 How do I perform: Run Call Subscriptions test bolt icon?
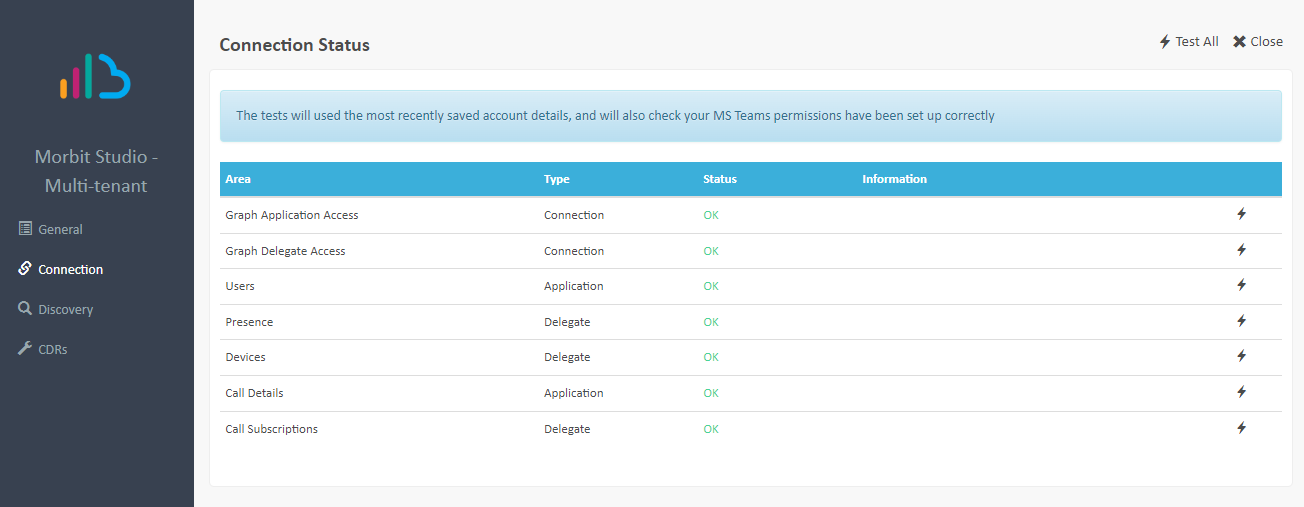point(1241,428)
